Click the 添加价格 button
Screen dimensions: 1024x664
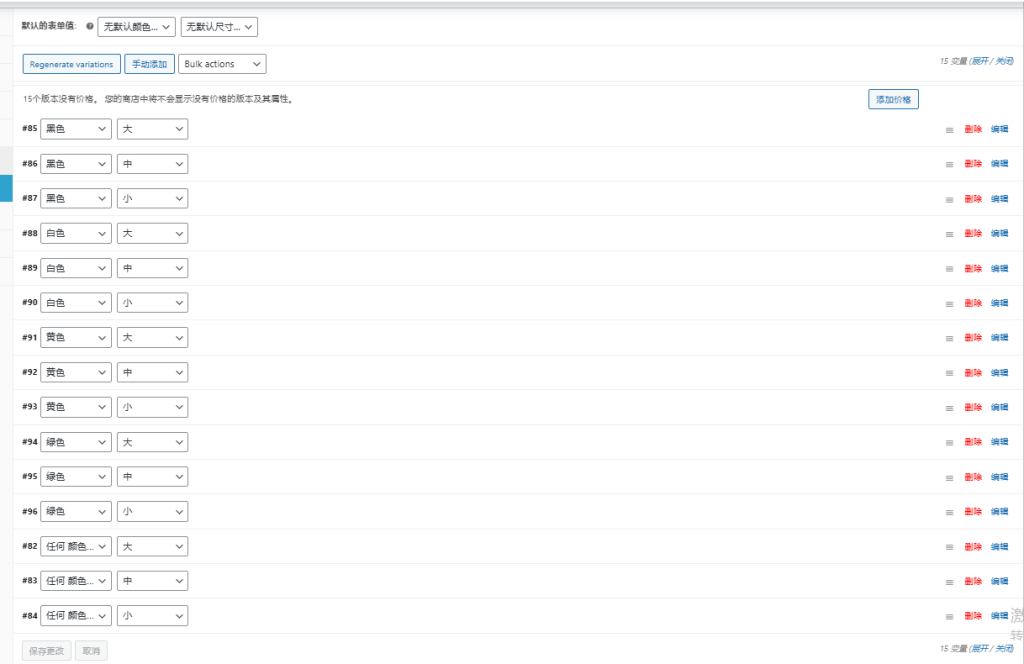click(x=893, y=99)
